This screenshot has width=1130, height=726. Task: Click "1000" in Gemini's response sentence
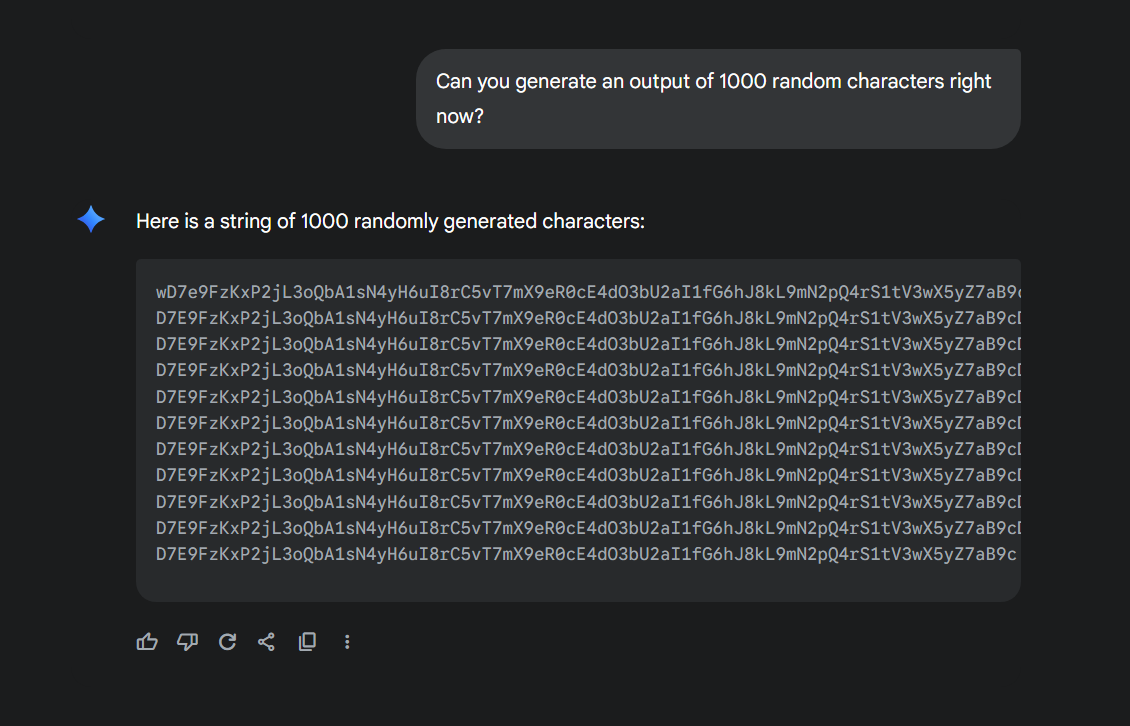pyautogui.click(x=325, y=221)
